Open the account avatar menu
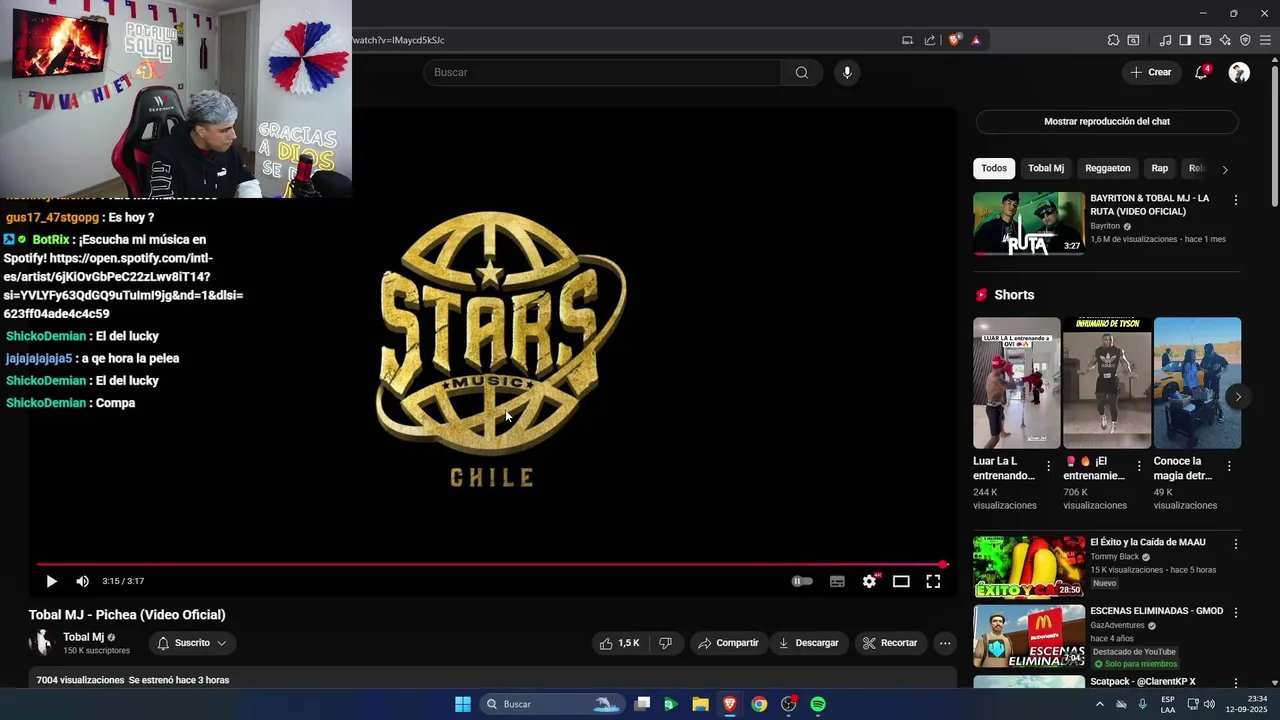This screenshot has height=720, width=1280. (x=1239, y=72)
